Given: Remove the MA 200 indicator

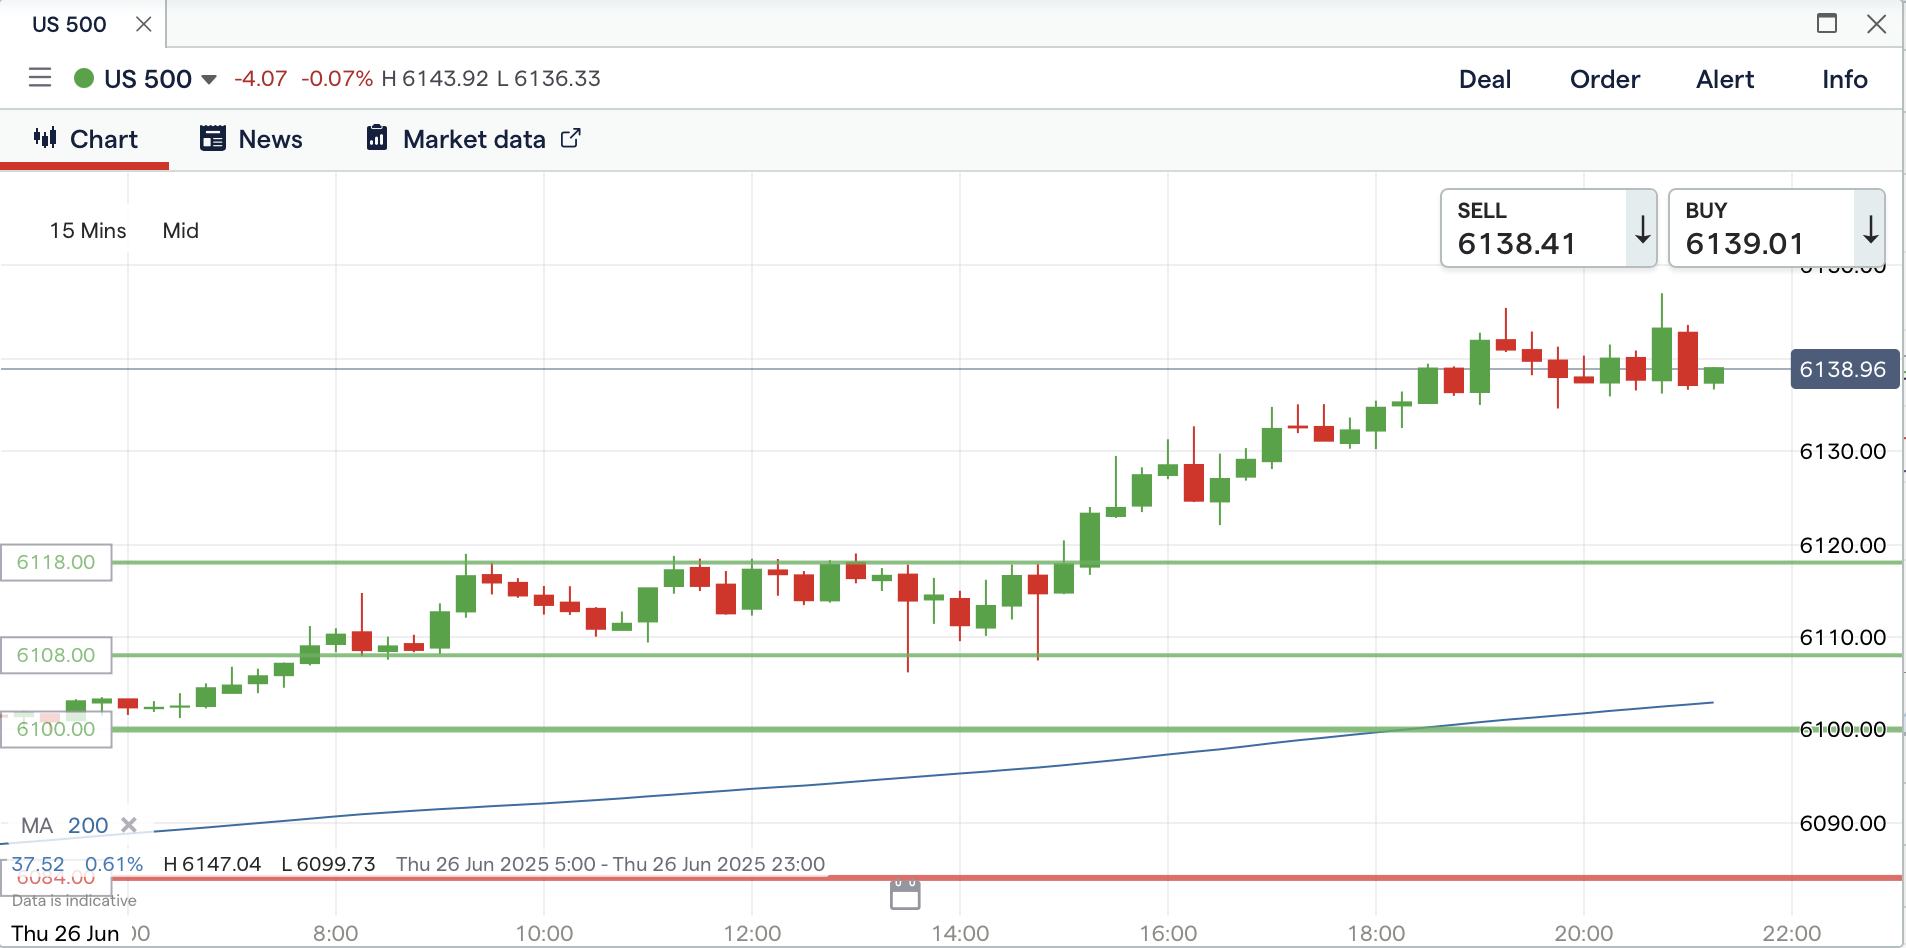Looking at the screenshot, I should click(x=129, y=825).
